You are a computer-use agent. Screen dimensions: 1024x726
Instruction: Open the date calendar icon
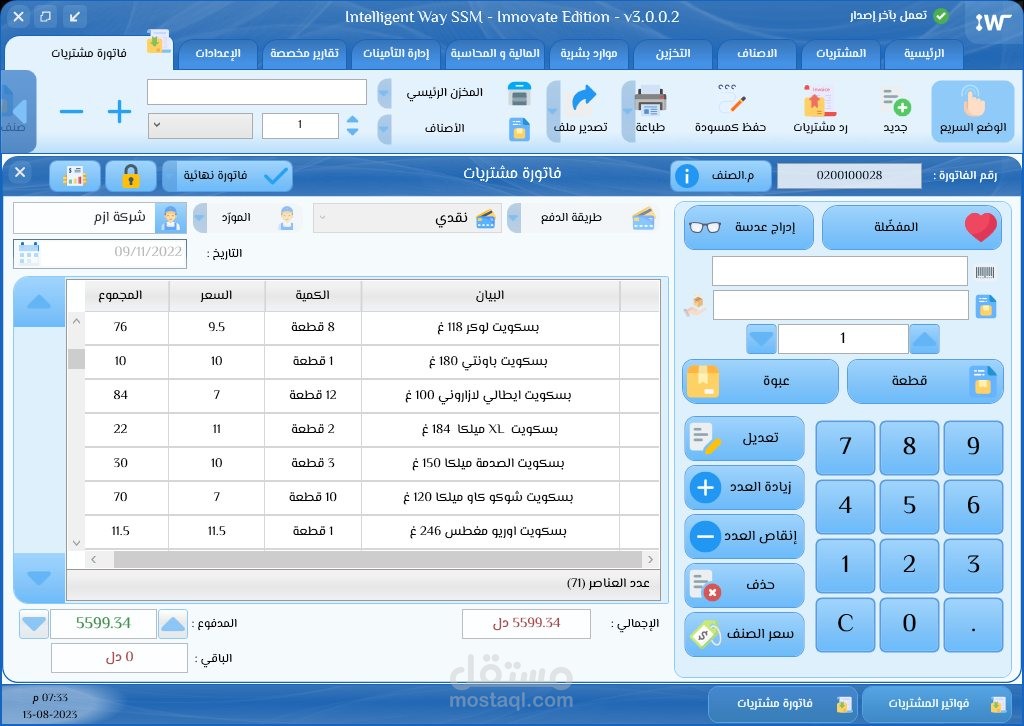point(29,253)
